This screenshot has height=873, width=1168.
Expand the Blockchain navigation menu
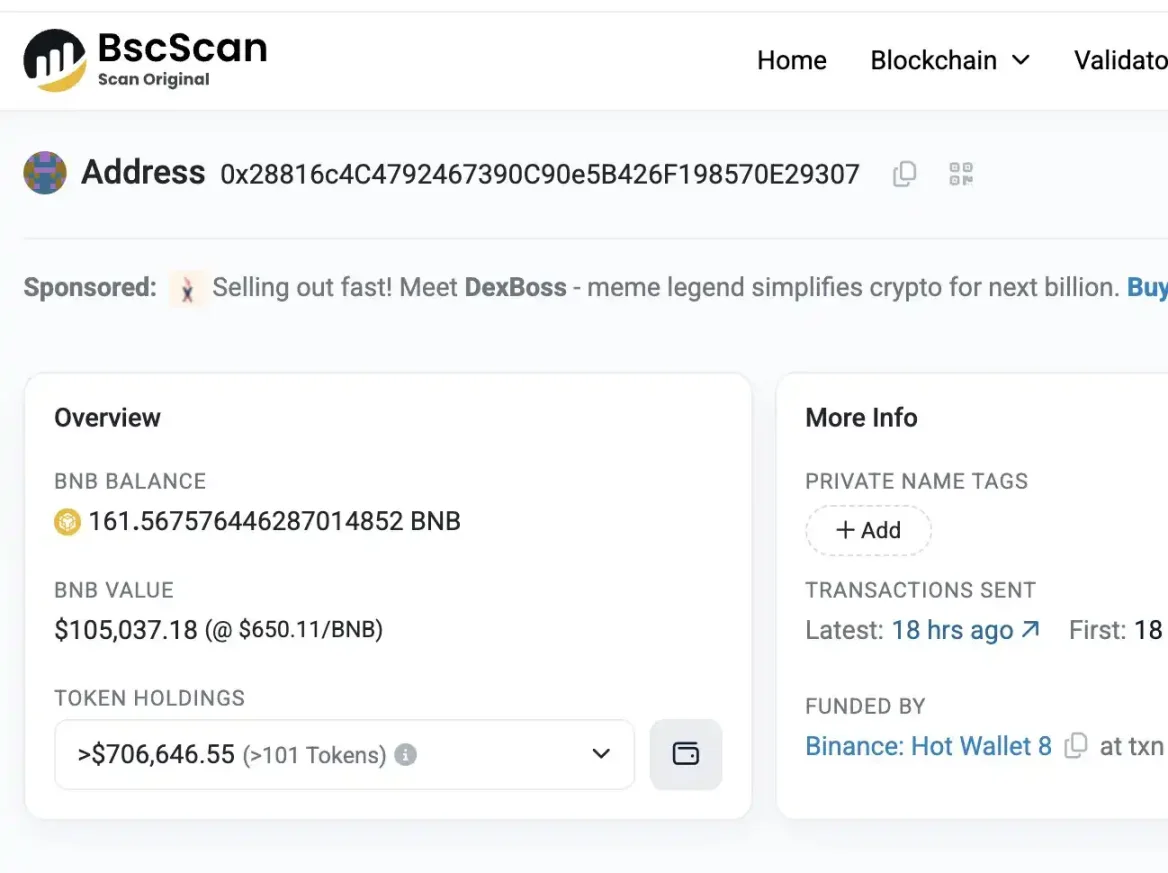click(948, 60)
